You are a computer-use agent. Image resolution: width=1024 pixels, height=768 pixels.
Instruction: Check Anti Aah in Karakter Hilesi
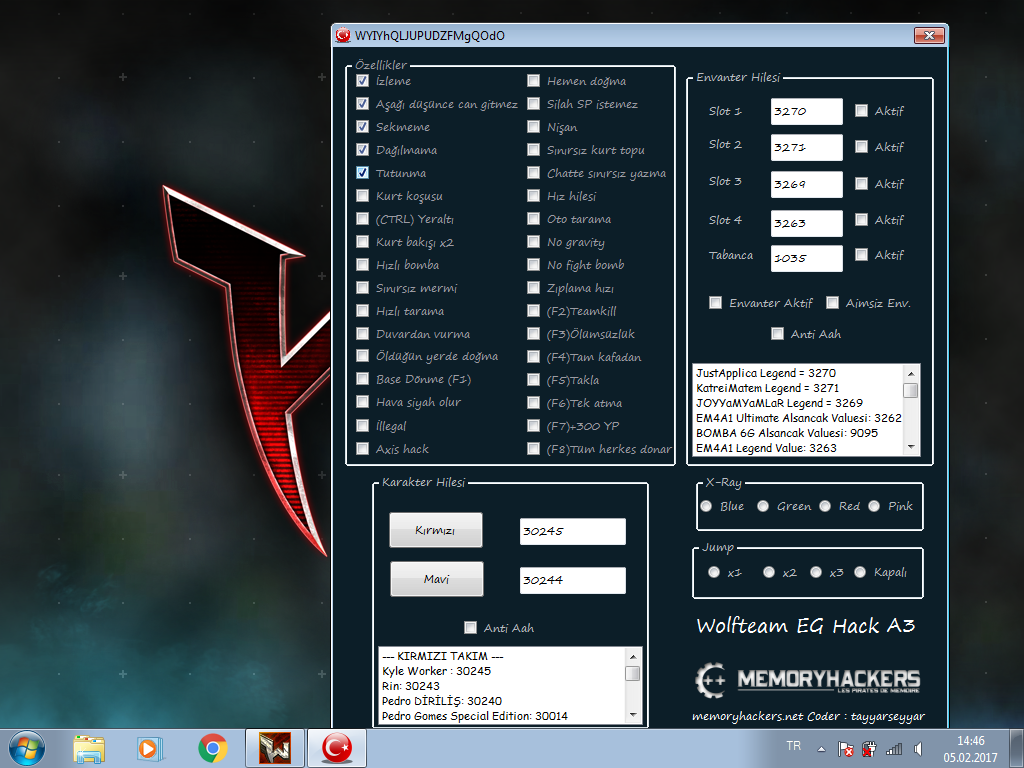(x=470, y=628)
